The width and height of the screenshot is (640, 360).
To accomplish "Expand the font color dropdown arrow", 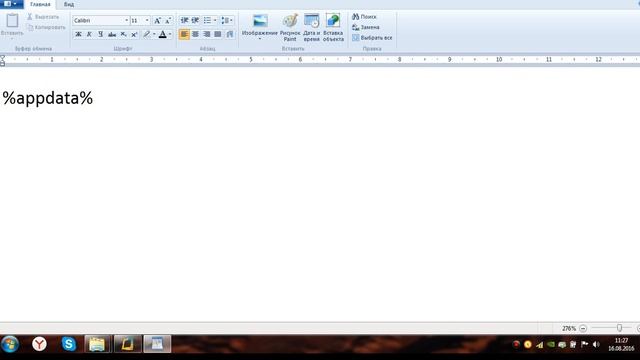I will [170, 34].
